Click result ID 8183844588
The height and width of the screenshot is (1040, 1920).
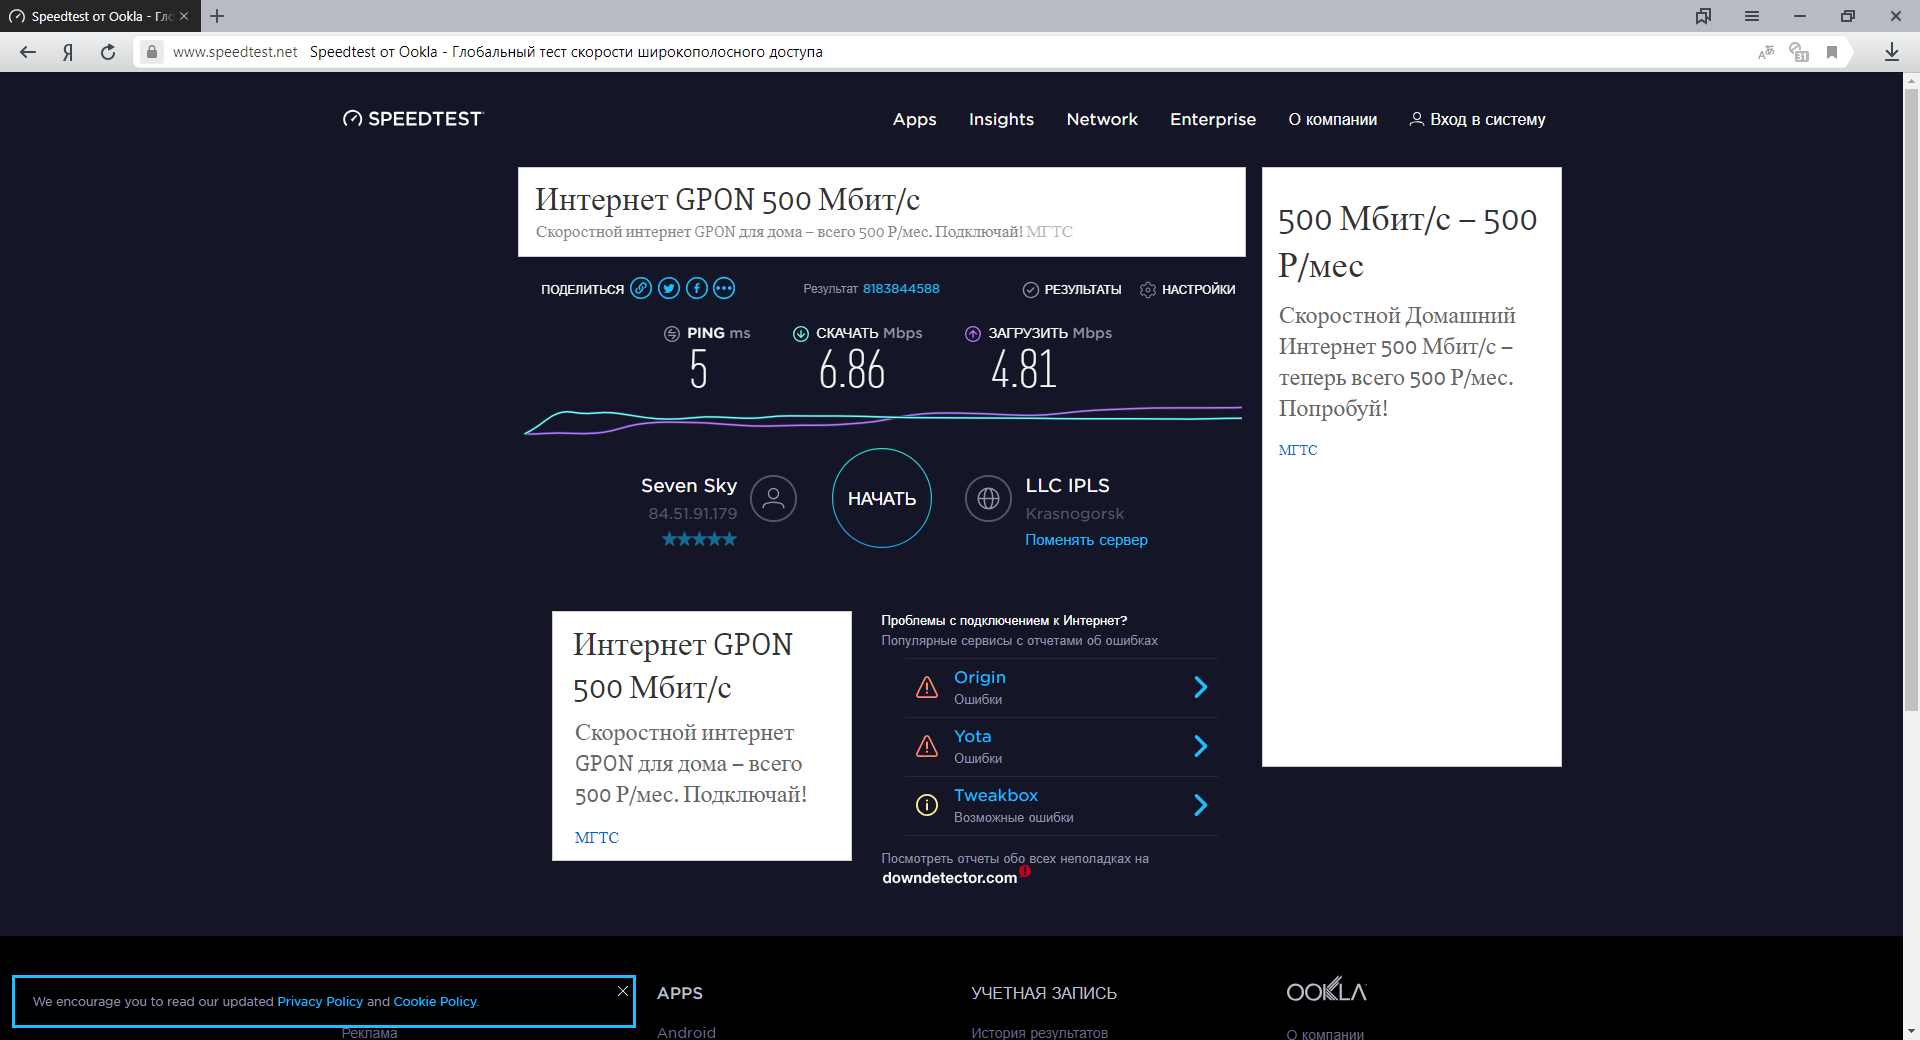(x=901, y=289)
